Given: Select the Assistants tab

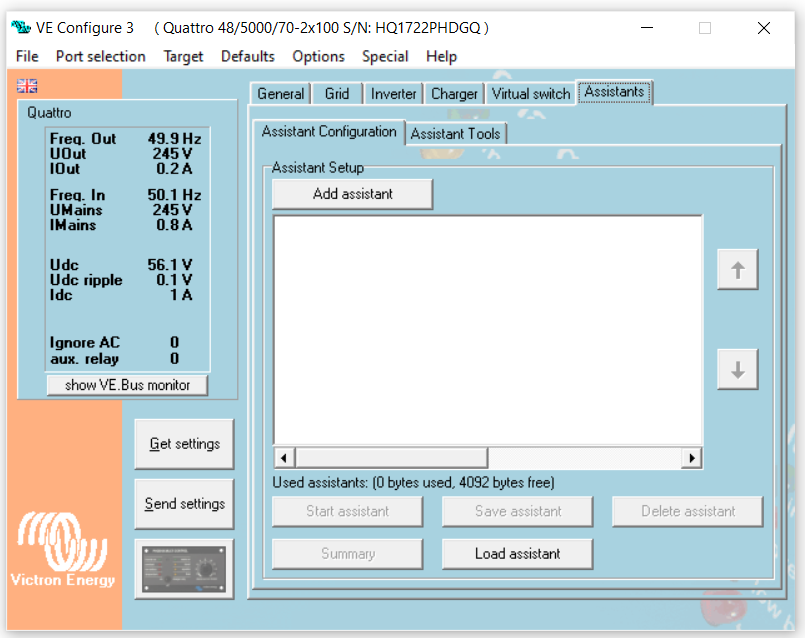Looking at the screenshot, I should point(615,92).
